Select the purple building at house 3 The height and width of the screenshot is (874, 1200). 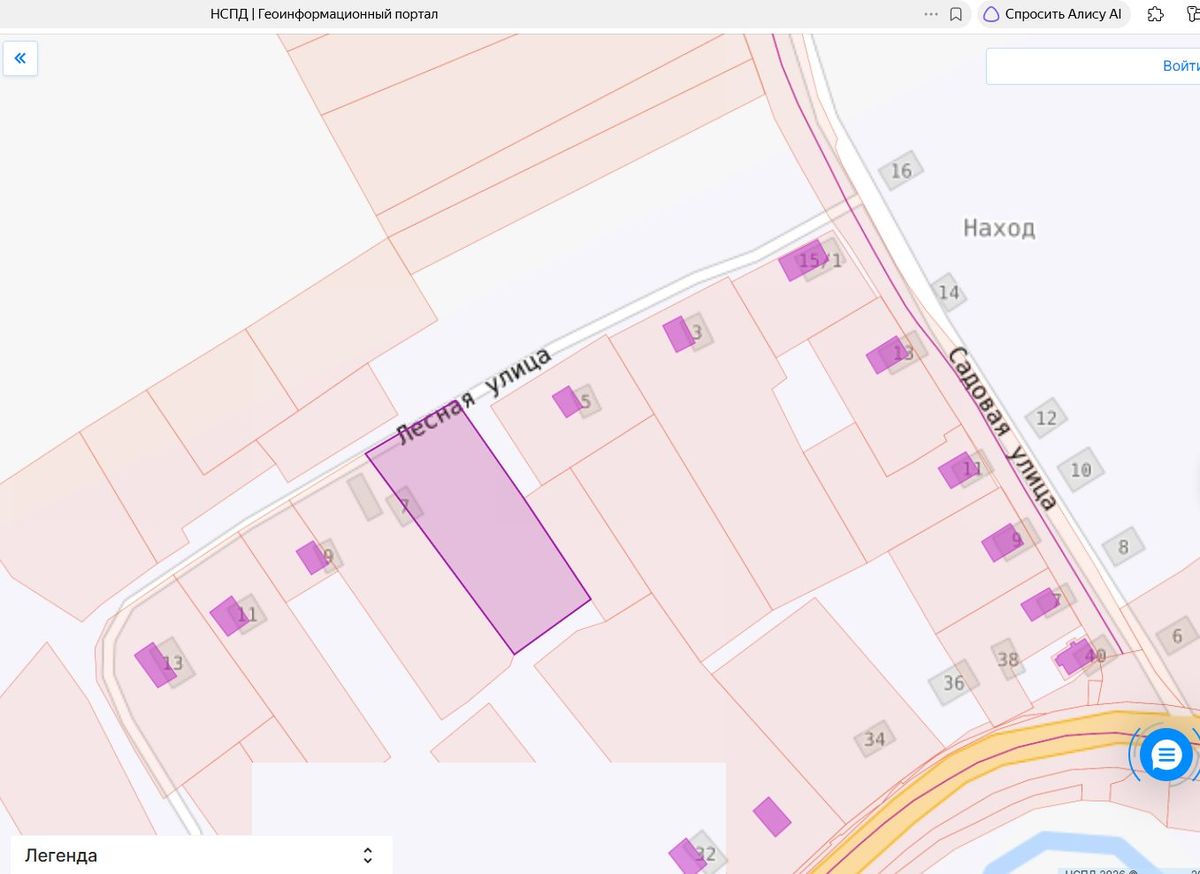679,334
